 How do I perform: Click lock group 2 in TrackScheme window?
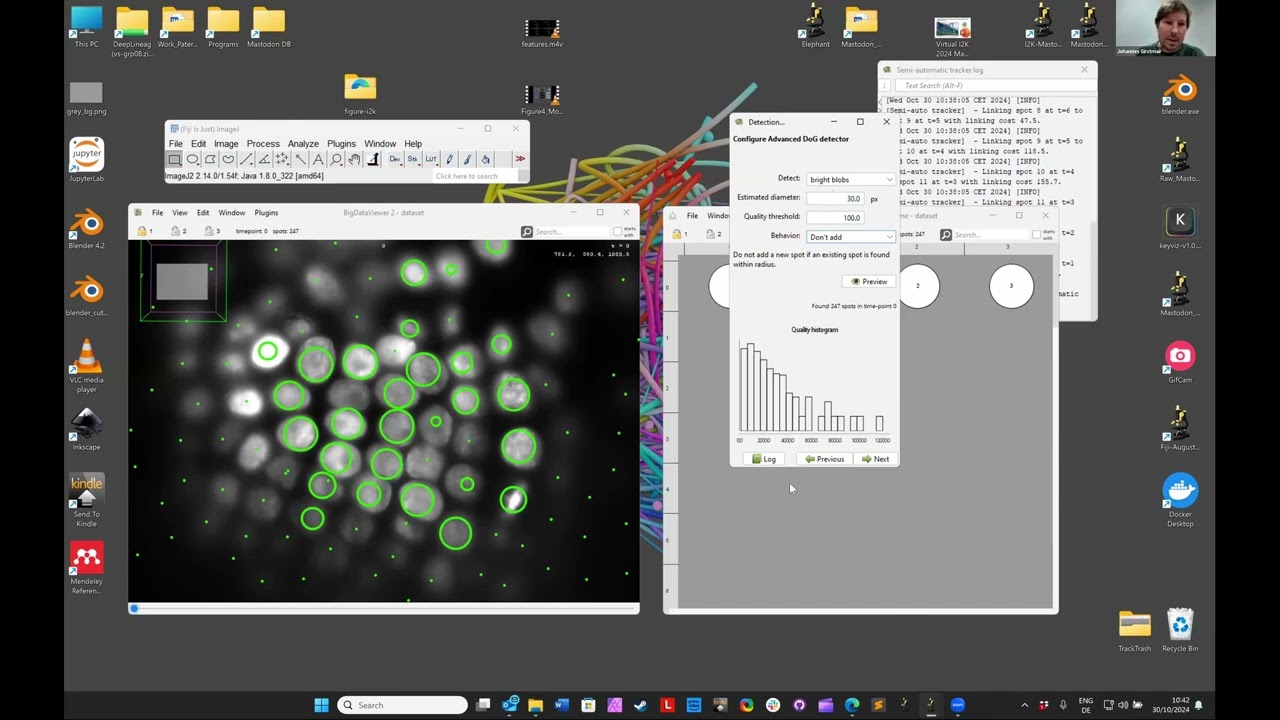(x=714, y=234)
